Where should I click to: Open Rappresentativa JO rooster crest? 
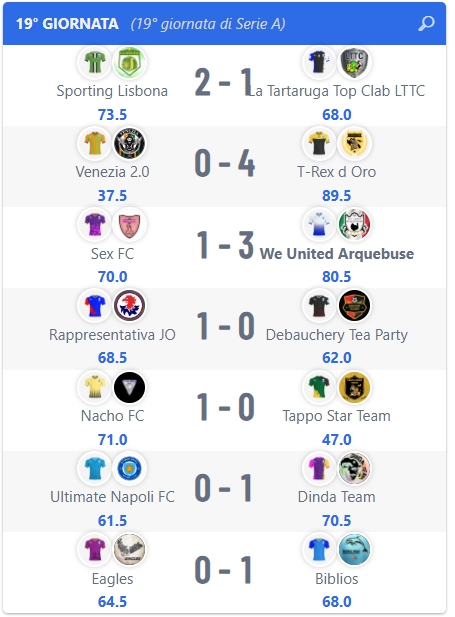point(129,305)
